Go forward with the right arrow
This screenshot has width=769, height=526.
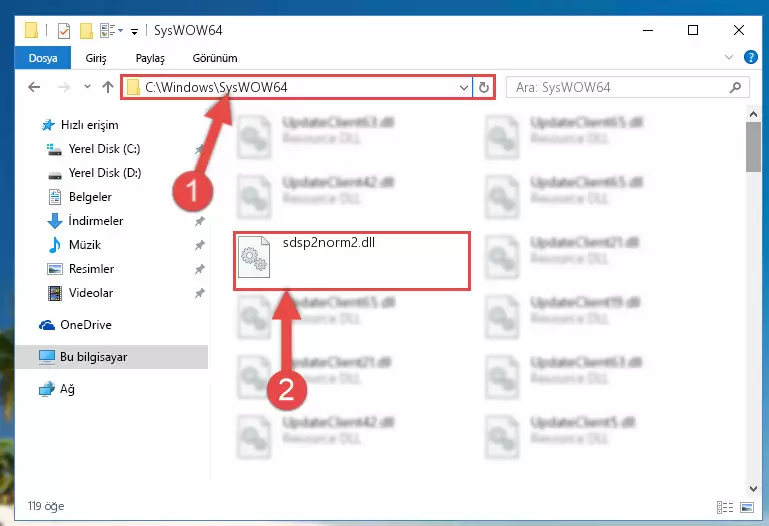(64, 87)
